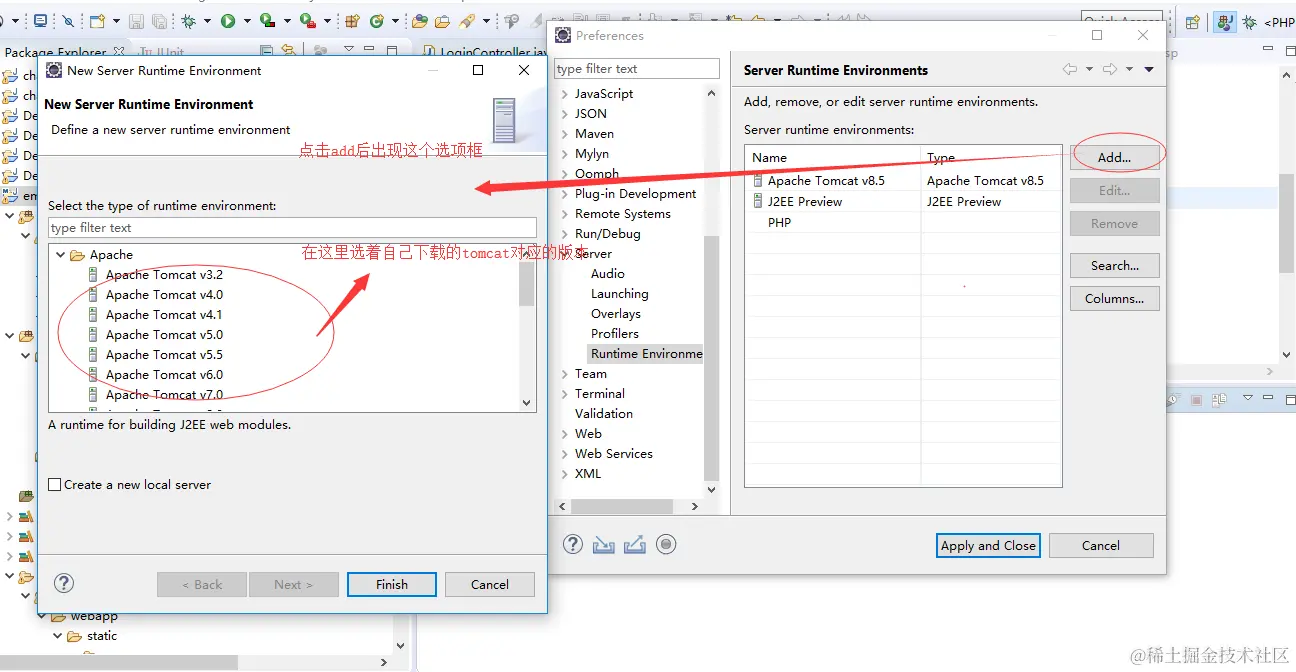Check 'Create a new local server' checkbox
The image size is (1296, 672).
pos(55,485)
